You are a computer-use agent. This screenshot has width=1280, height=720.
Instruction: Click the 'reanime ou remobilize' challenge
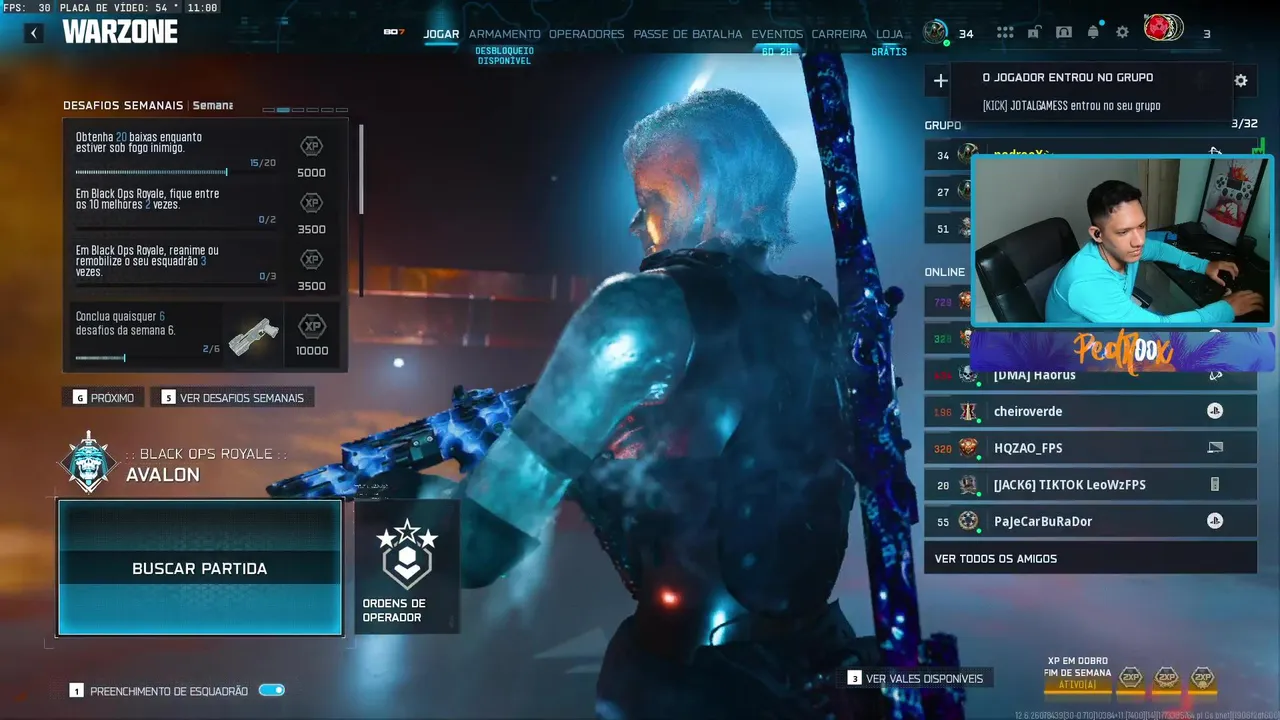pyautogui.click(x=205, y=265)
